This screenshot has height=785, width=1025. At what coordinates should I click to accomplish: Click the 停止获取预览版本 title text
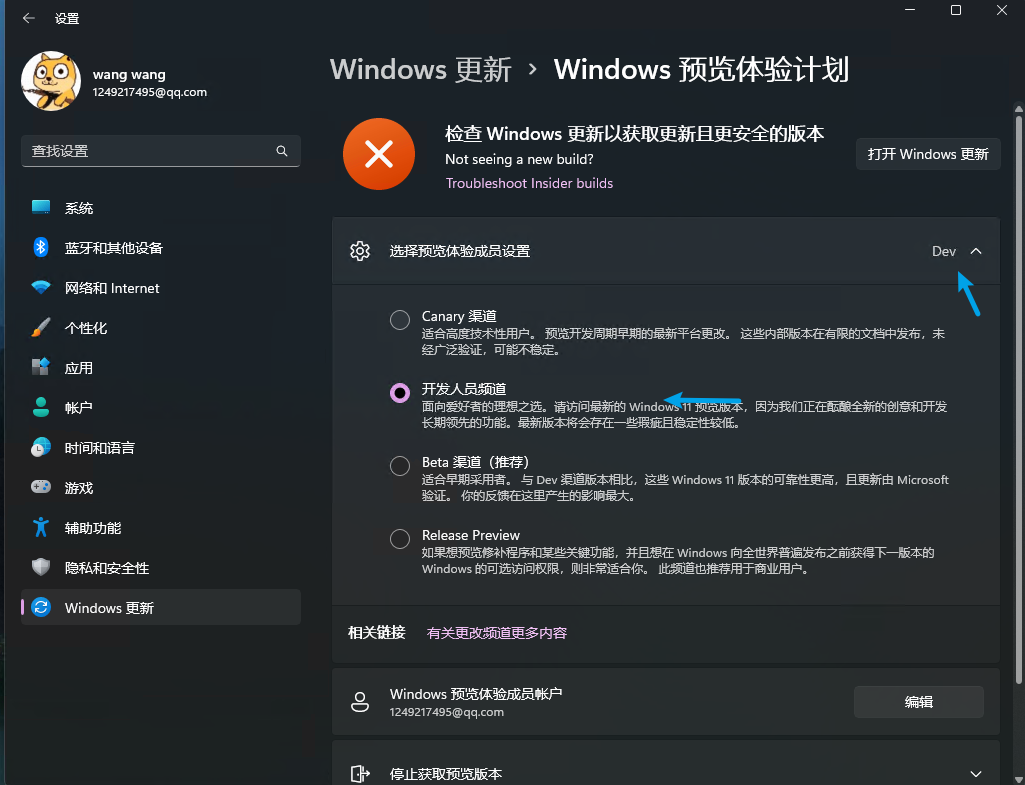(446, 774)
